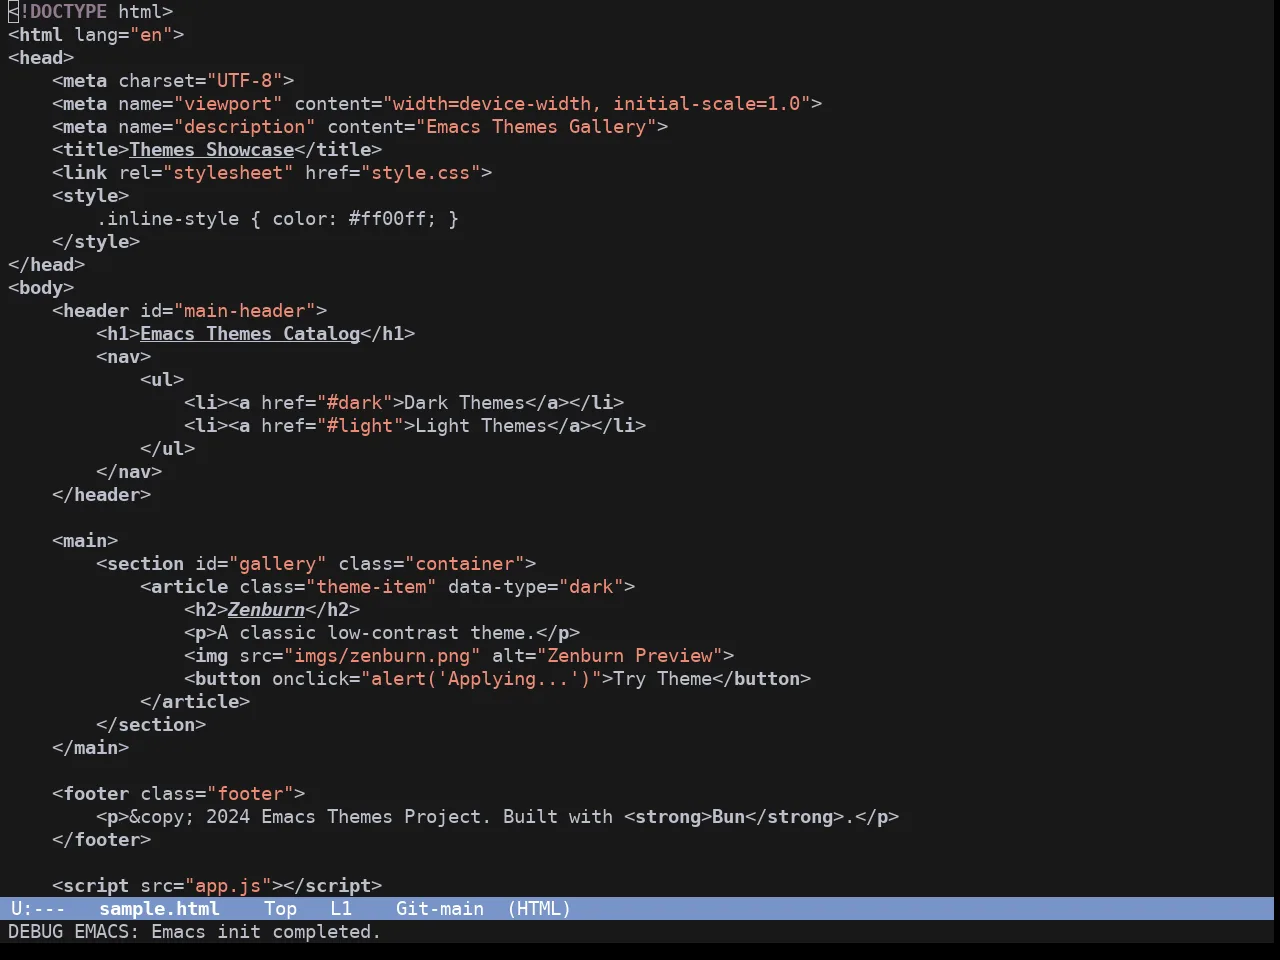
Task: Click the closing </head> tag
Action: tap(46, 265)
